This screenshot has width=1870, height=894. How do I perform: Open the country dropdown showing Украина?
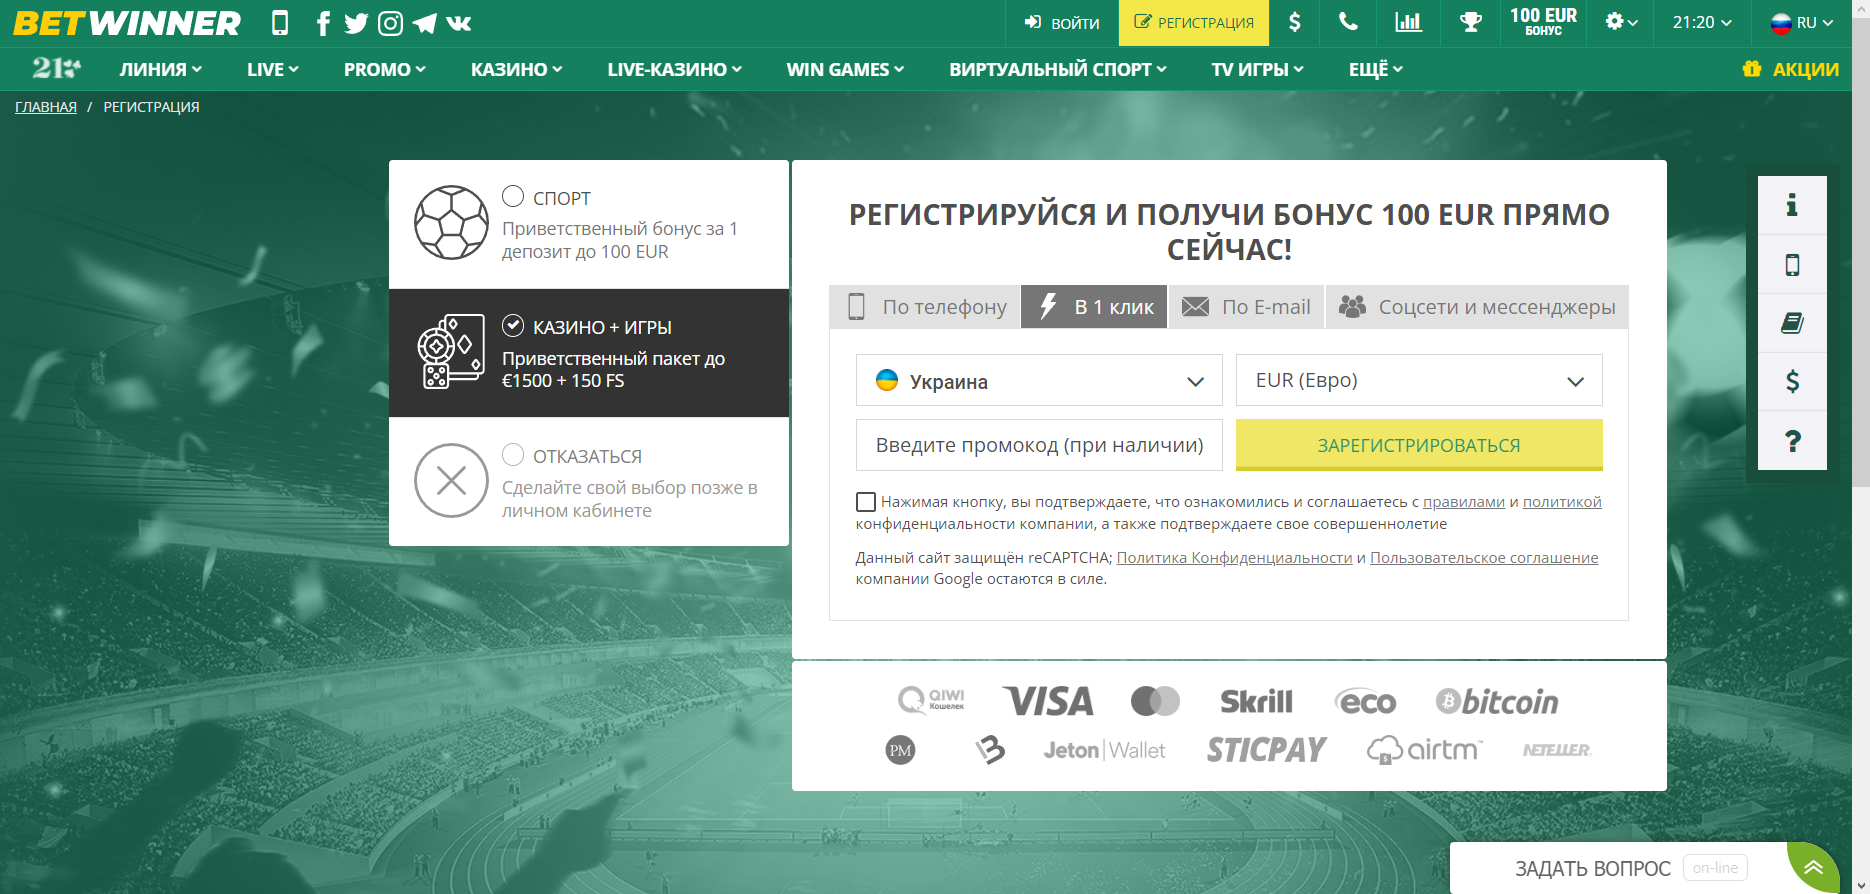1039,380
